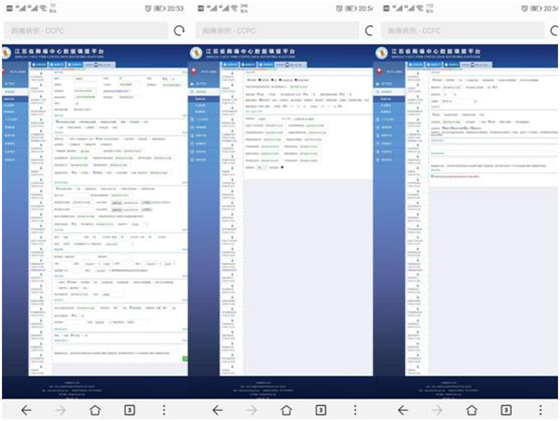Tap the browser back arrow in first screenshot
Viewport: 560px width, 421px height.
pos(26,410)
